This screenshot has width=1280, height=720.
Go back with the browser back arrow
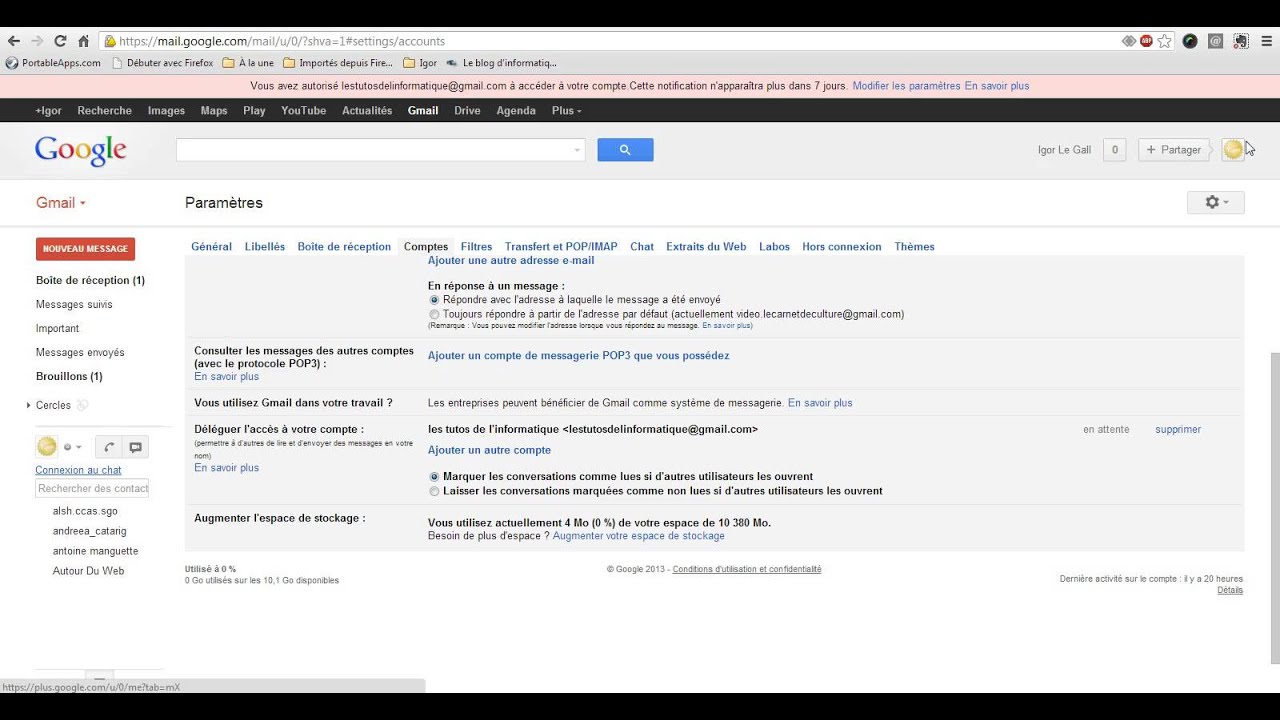pos(13,41)
